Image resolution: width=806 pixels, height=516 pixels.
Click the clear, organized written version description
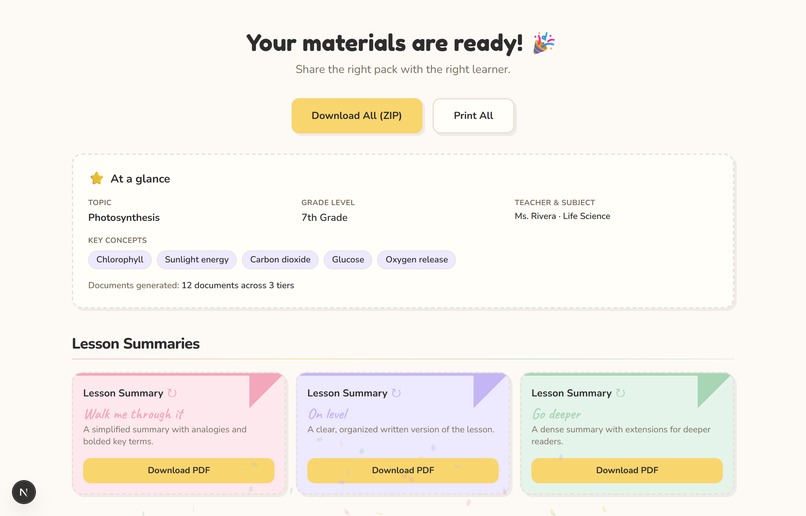tap(401, 429)
